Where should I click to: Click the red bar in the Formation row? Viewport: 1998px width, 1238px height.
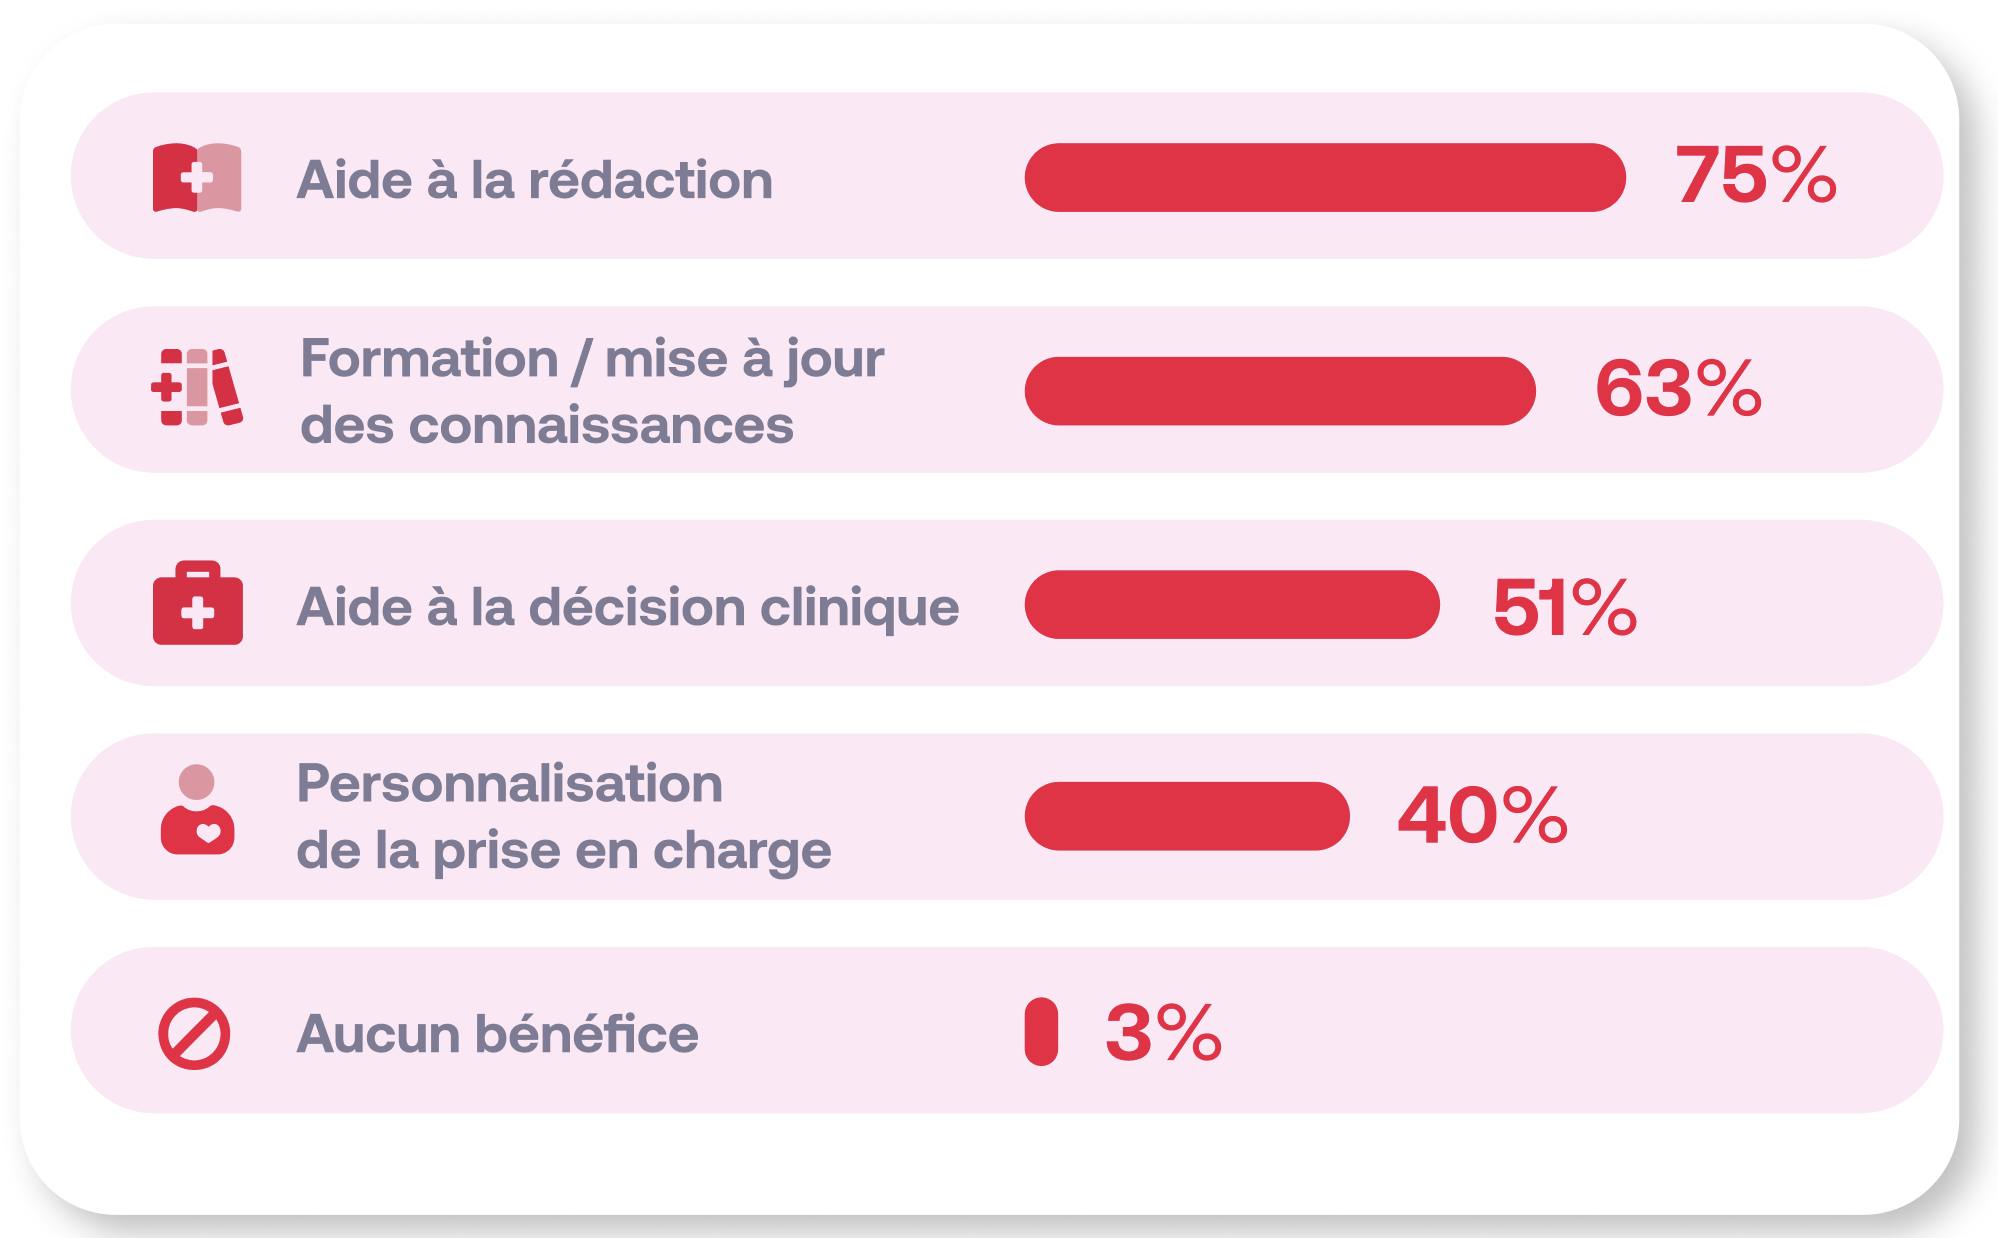(1279, 391)
